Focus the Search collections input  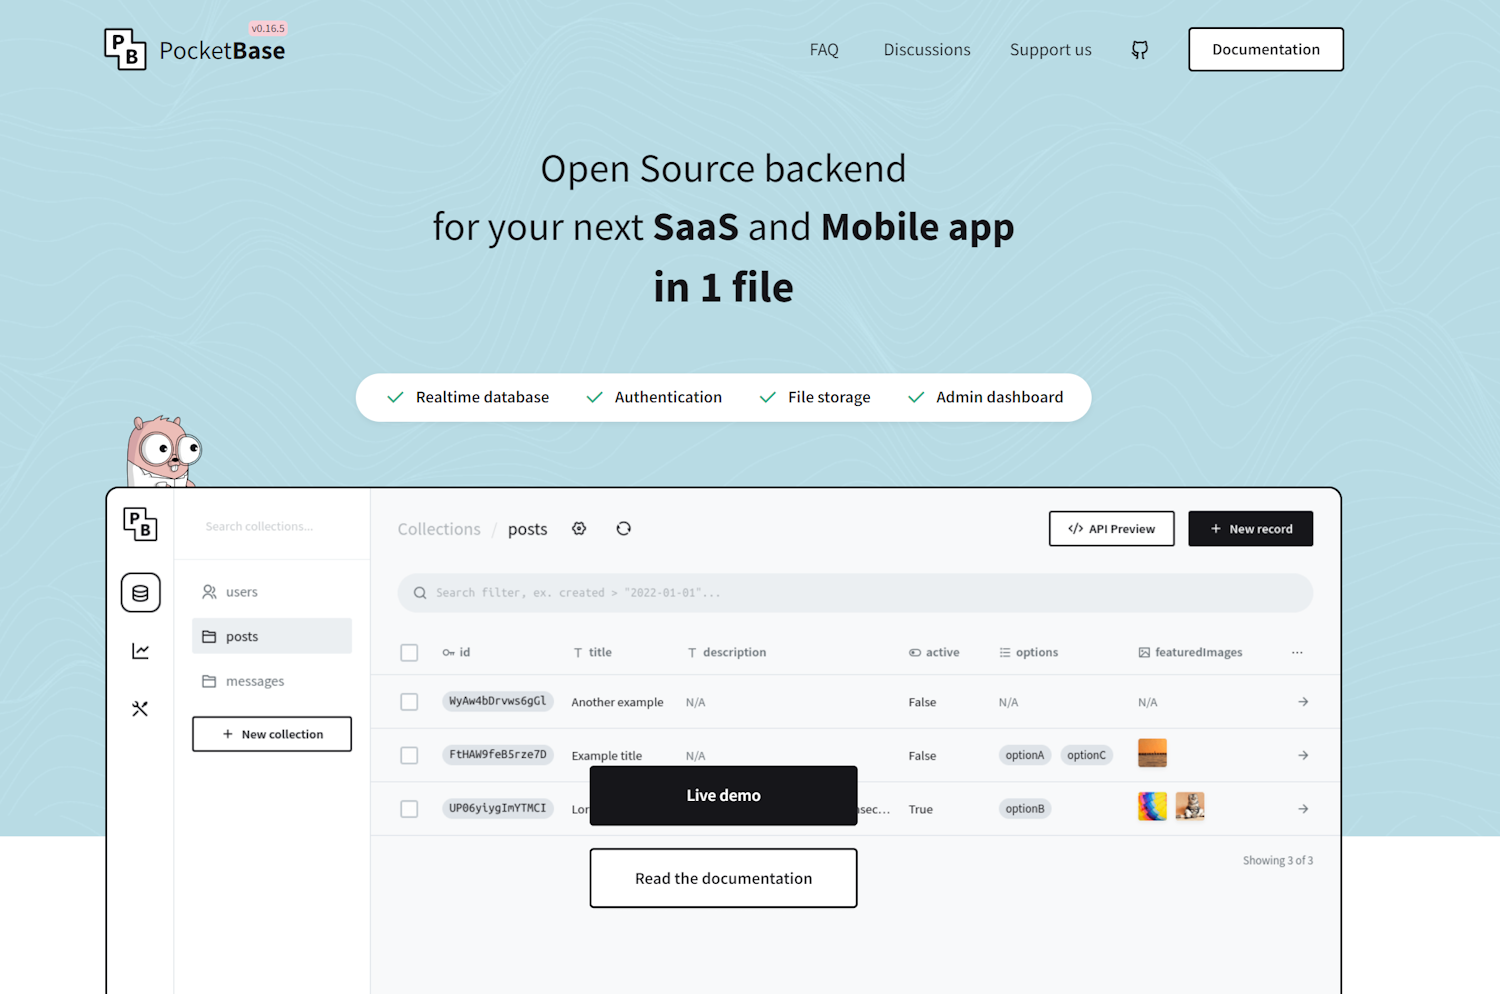pyautogui.click(x=272, y=526)
